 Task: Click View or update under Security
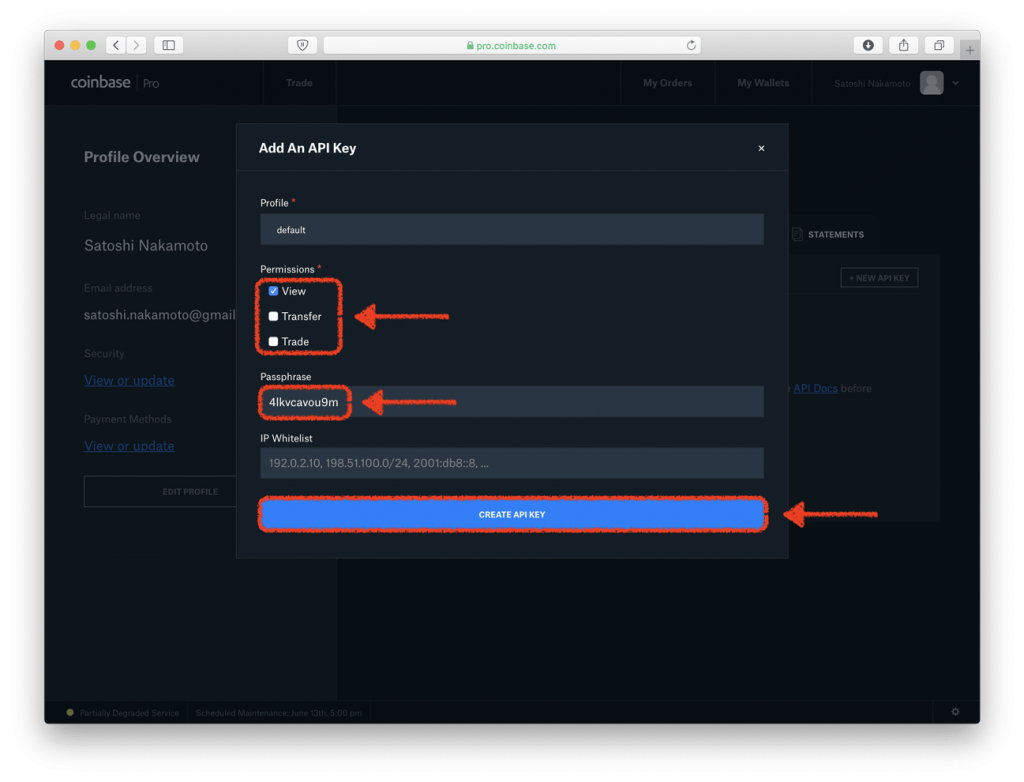(x=129, y=380)
